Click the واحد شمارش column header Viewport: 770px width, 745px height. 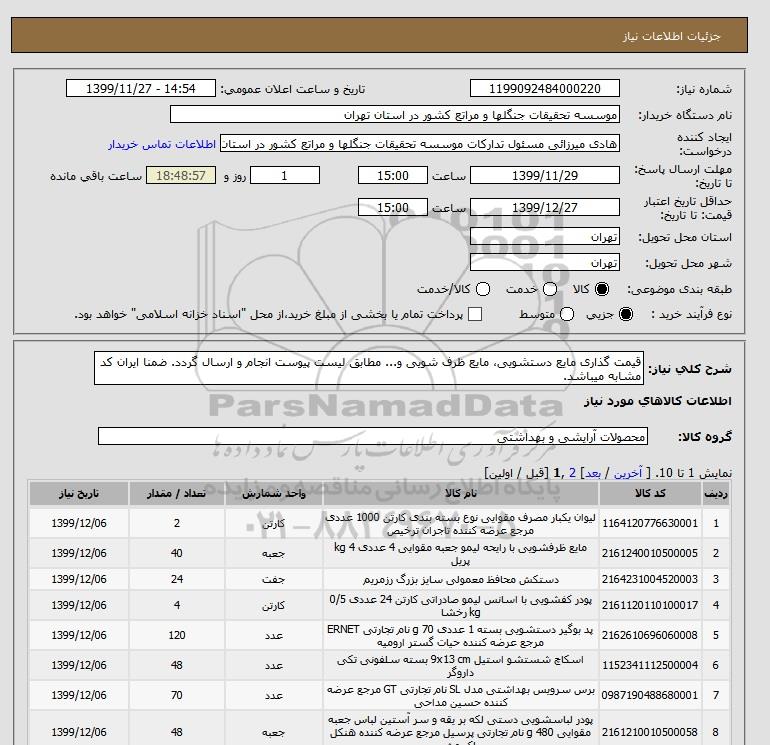click(274, 494)
